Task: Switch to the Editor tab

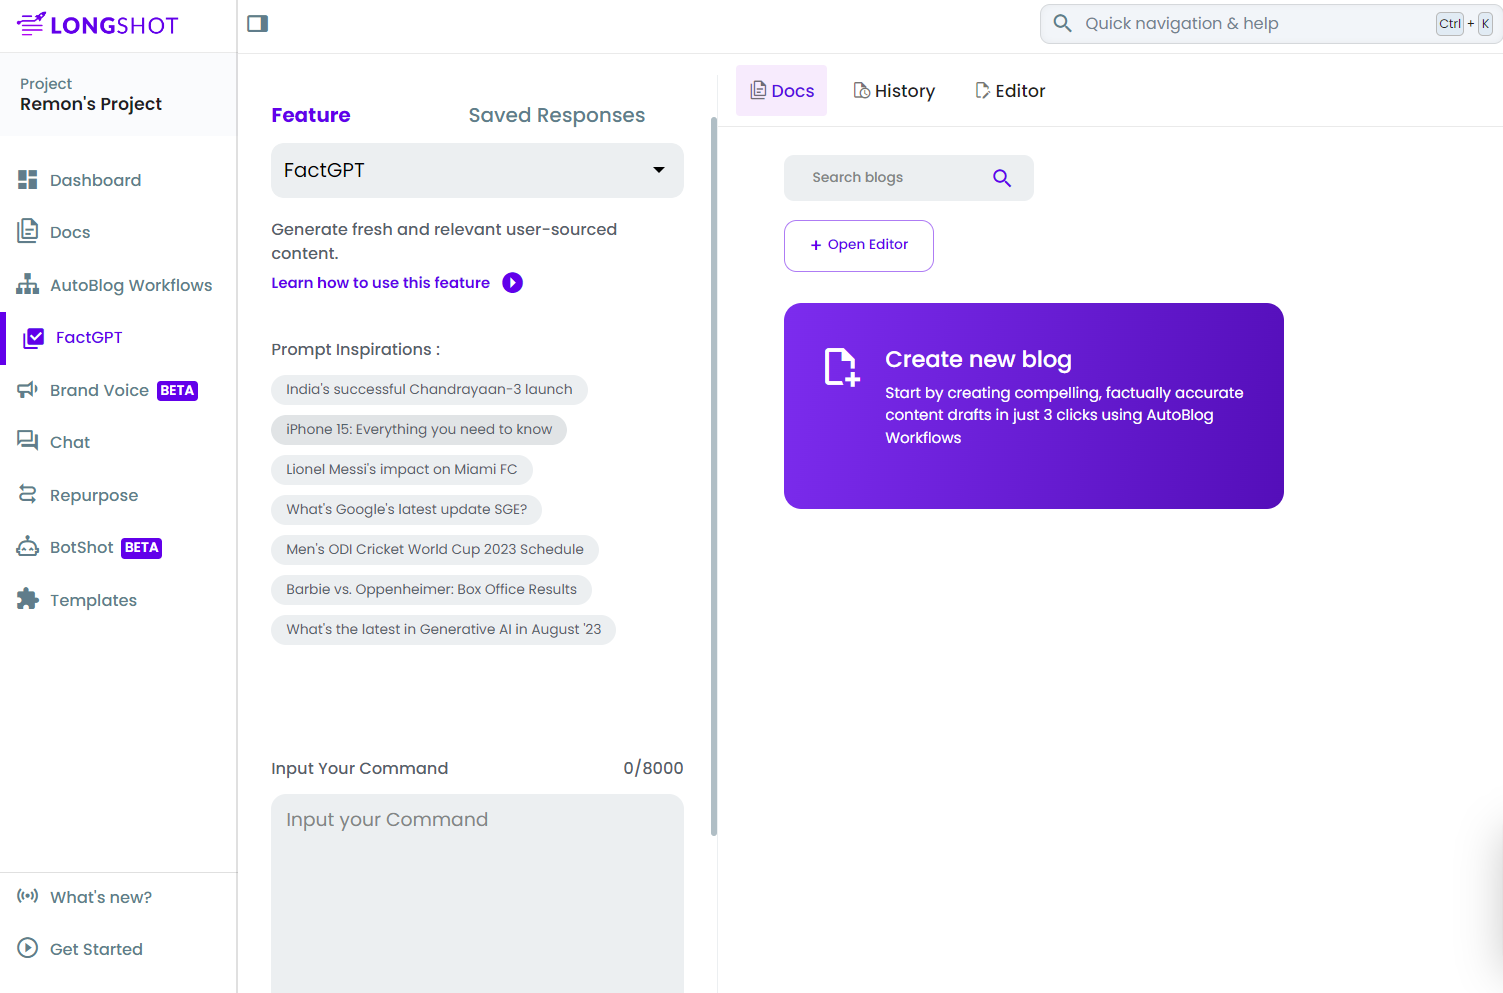Action: [x=1010, y=90]
